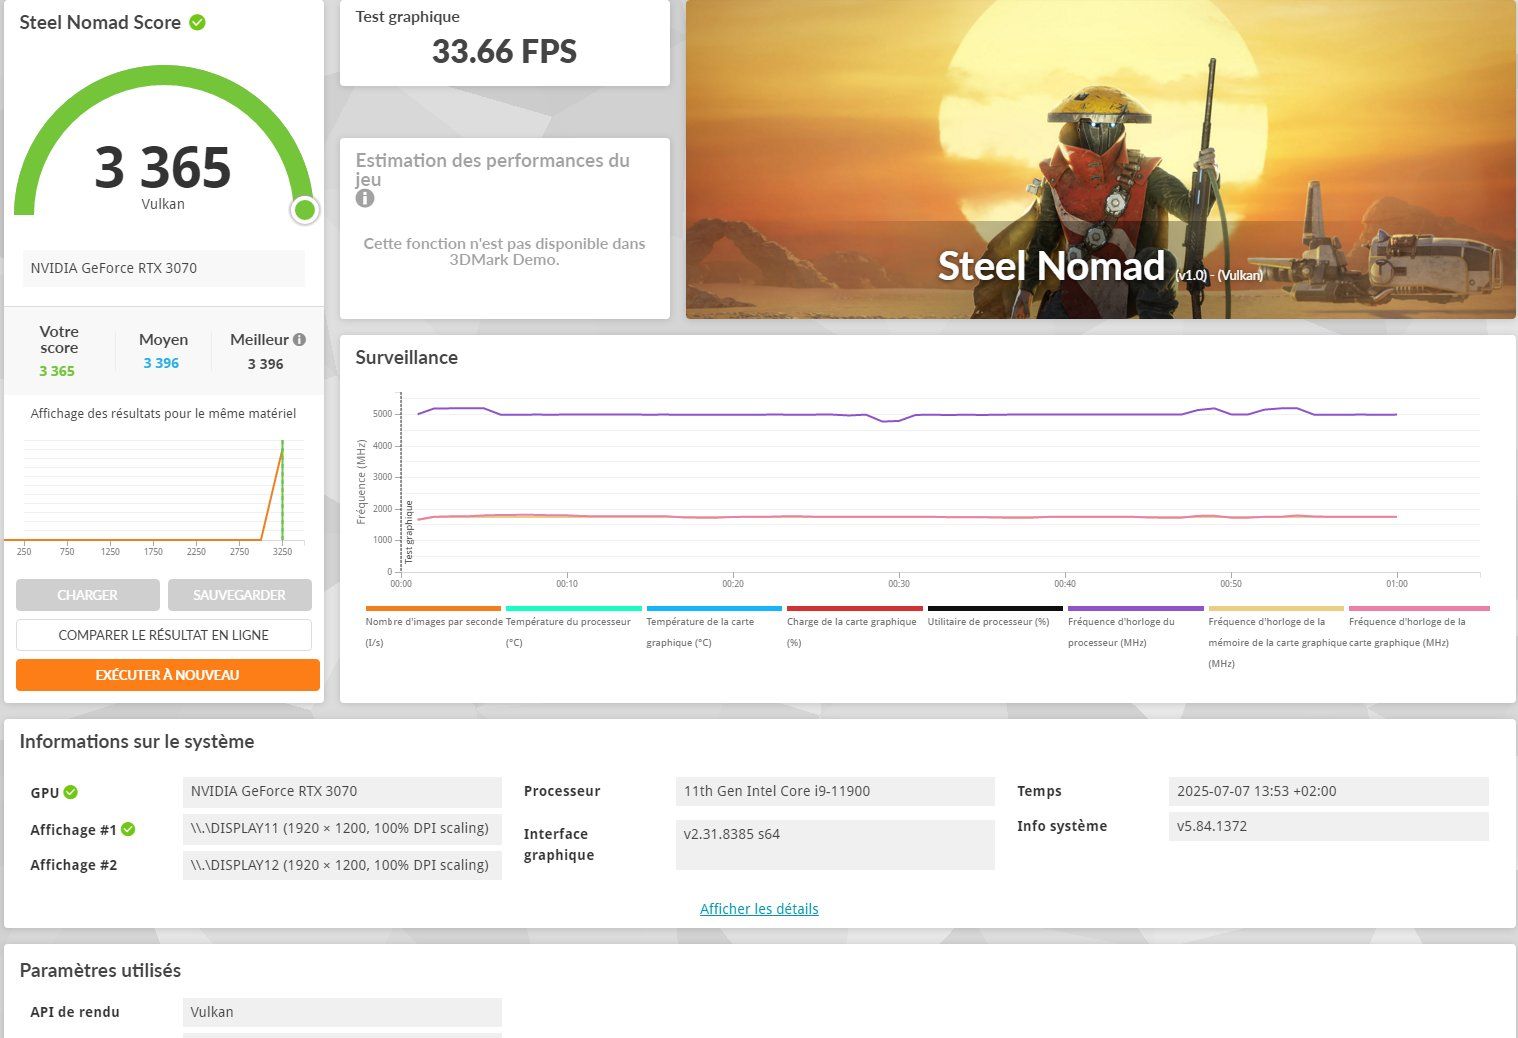This screenshot has height=1038, width=1518.
Task: Toggle black Utilitaire de processeur legend
Action: (995, 608)
